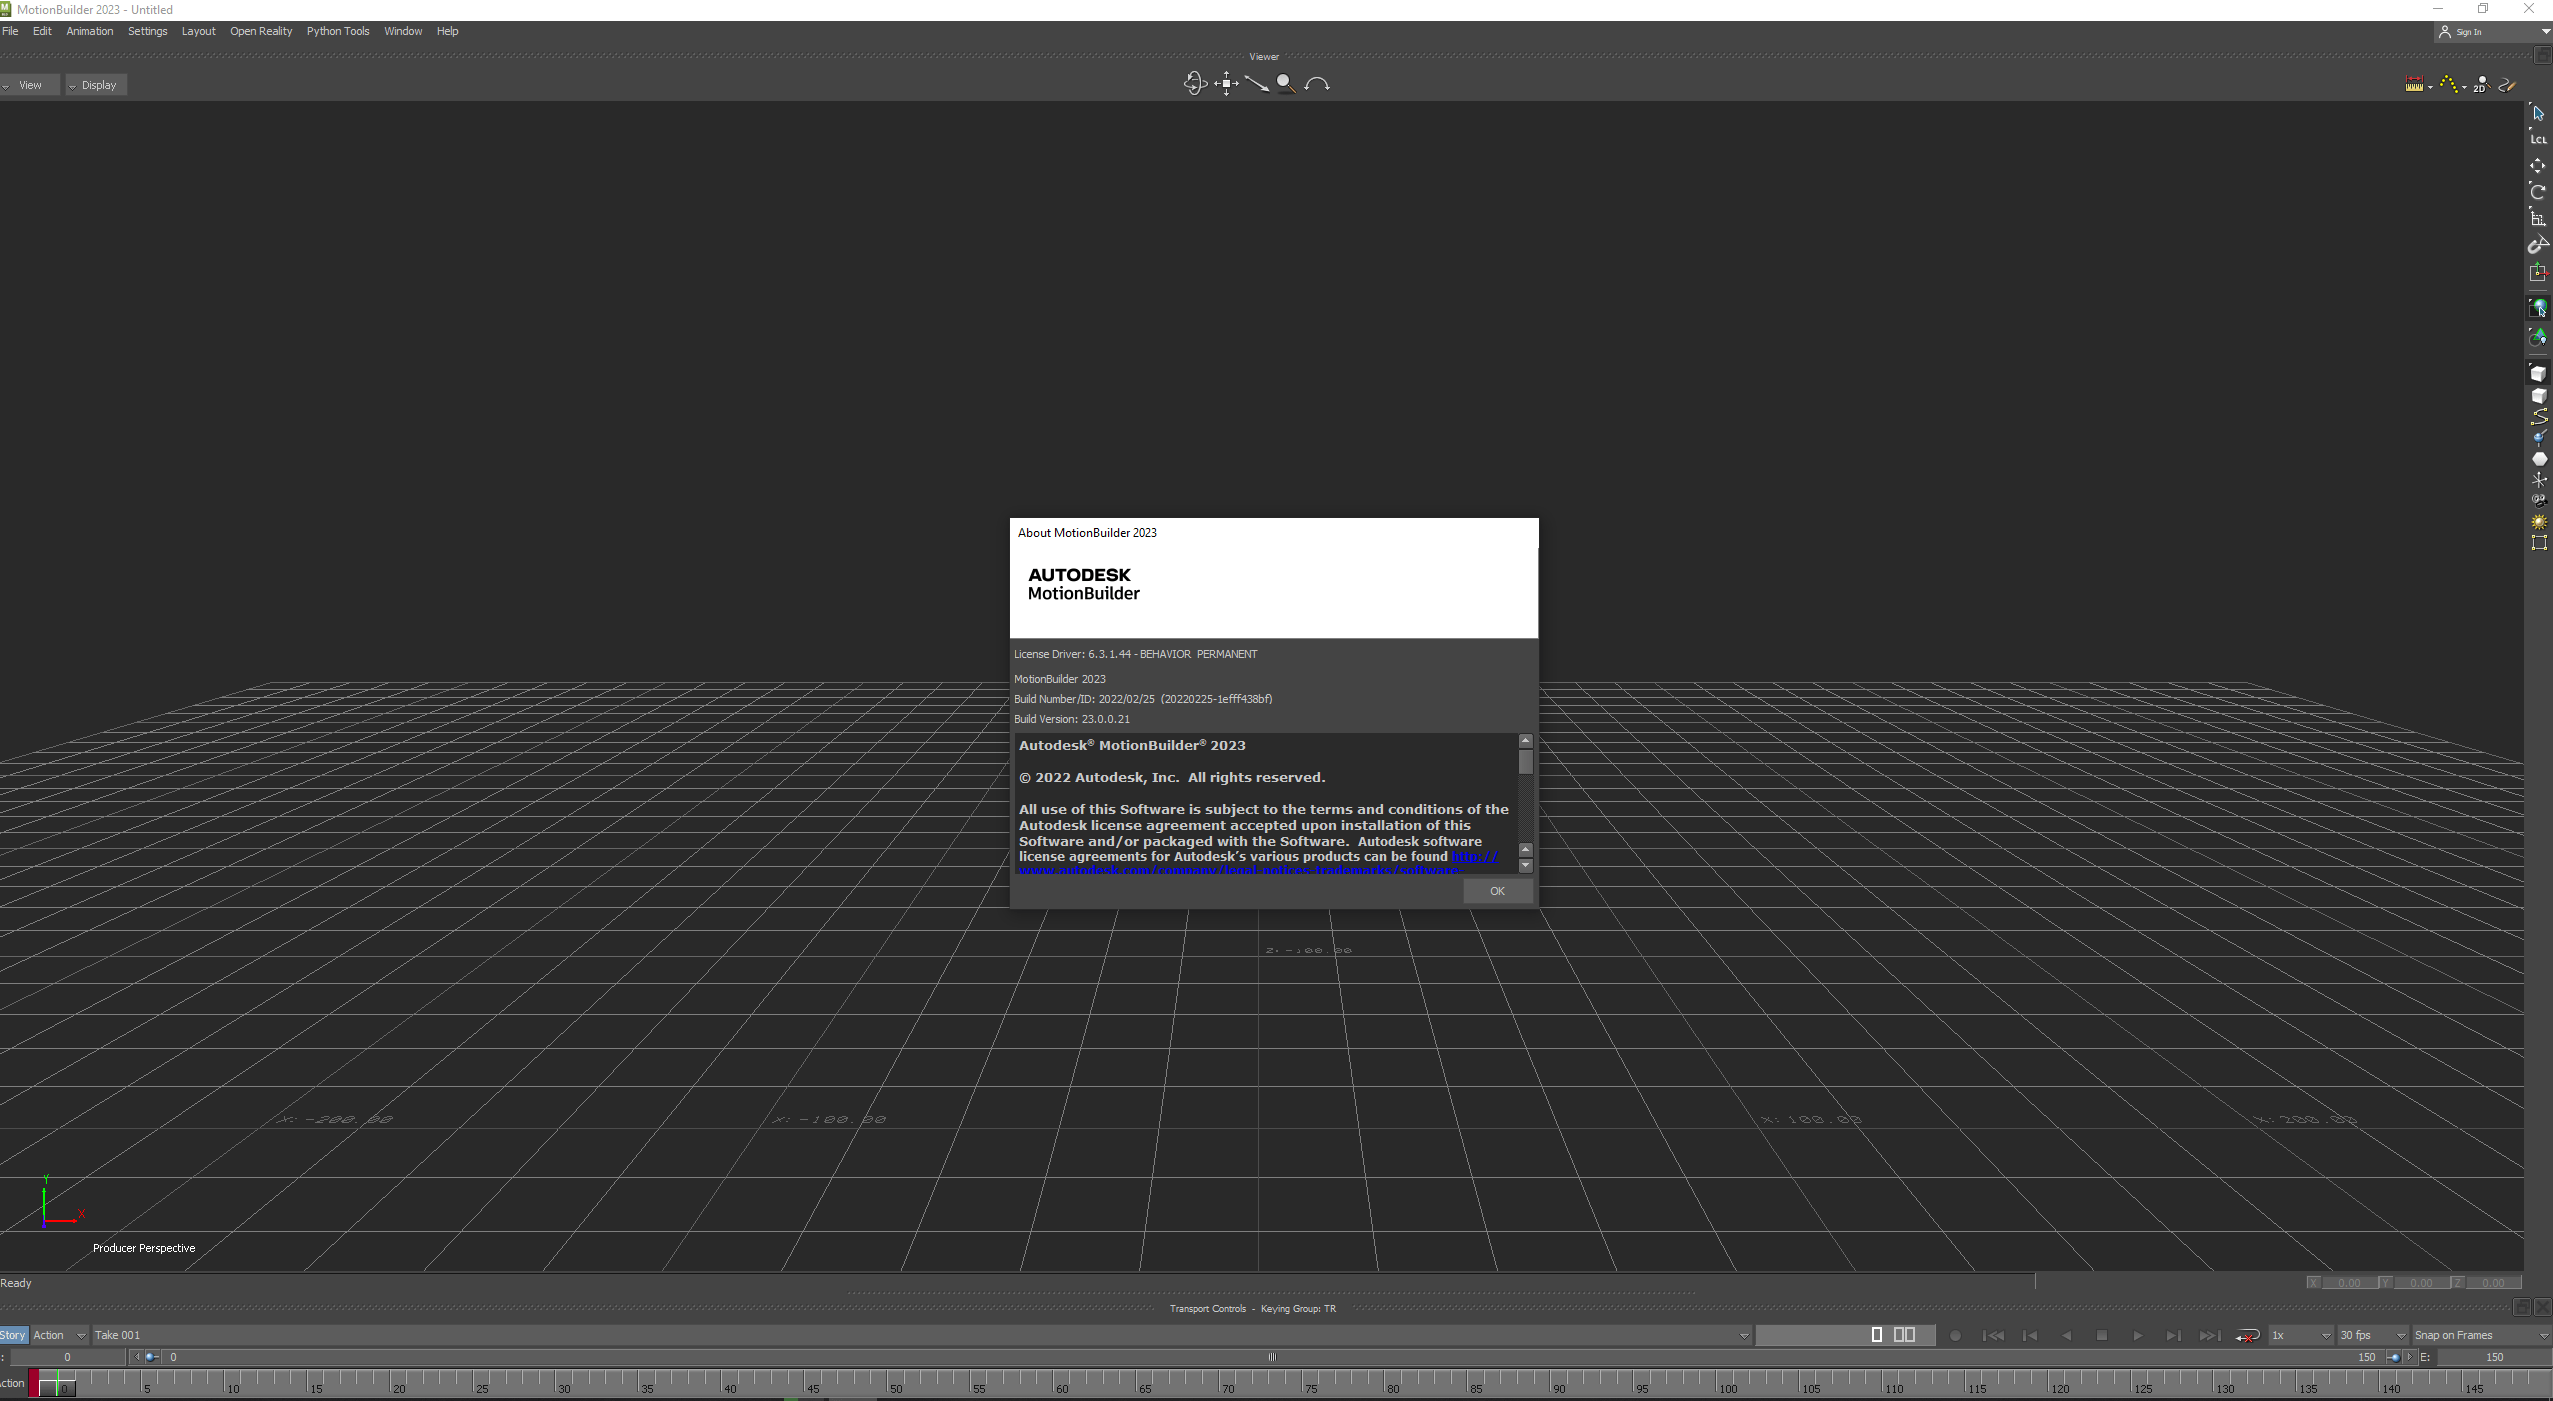
Task: Click OK button to close About dialog
Action: (x=1496, y=890)
